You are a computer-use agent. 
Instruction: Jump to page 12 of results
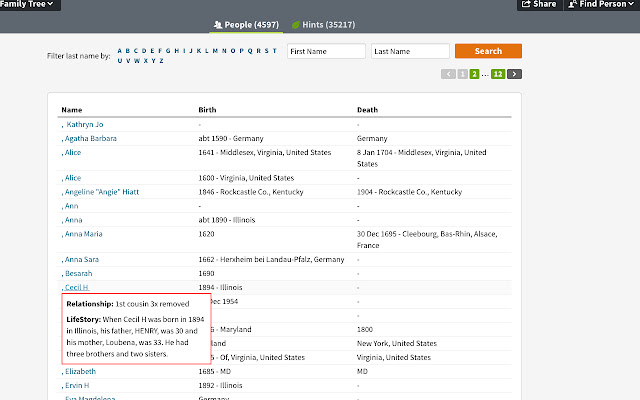point(497,74)
